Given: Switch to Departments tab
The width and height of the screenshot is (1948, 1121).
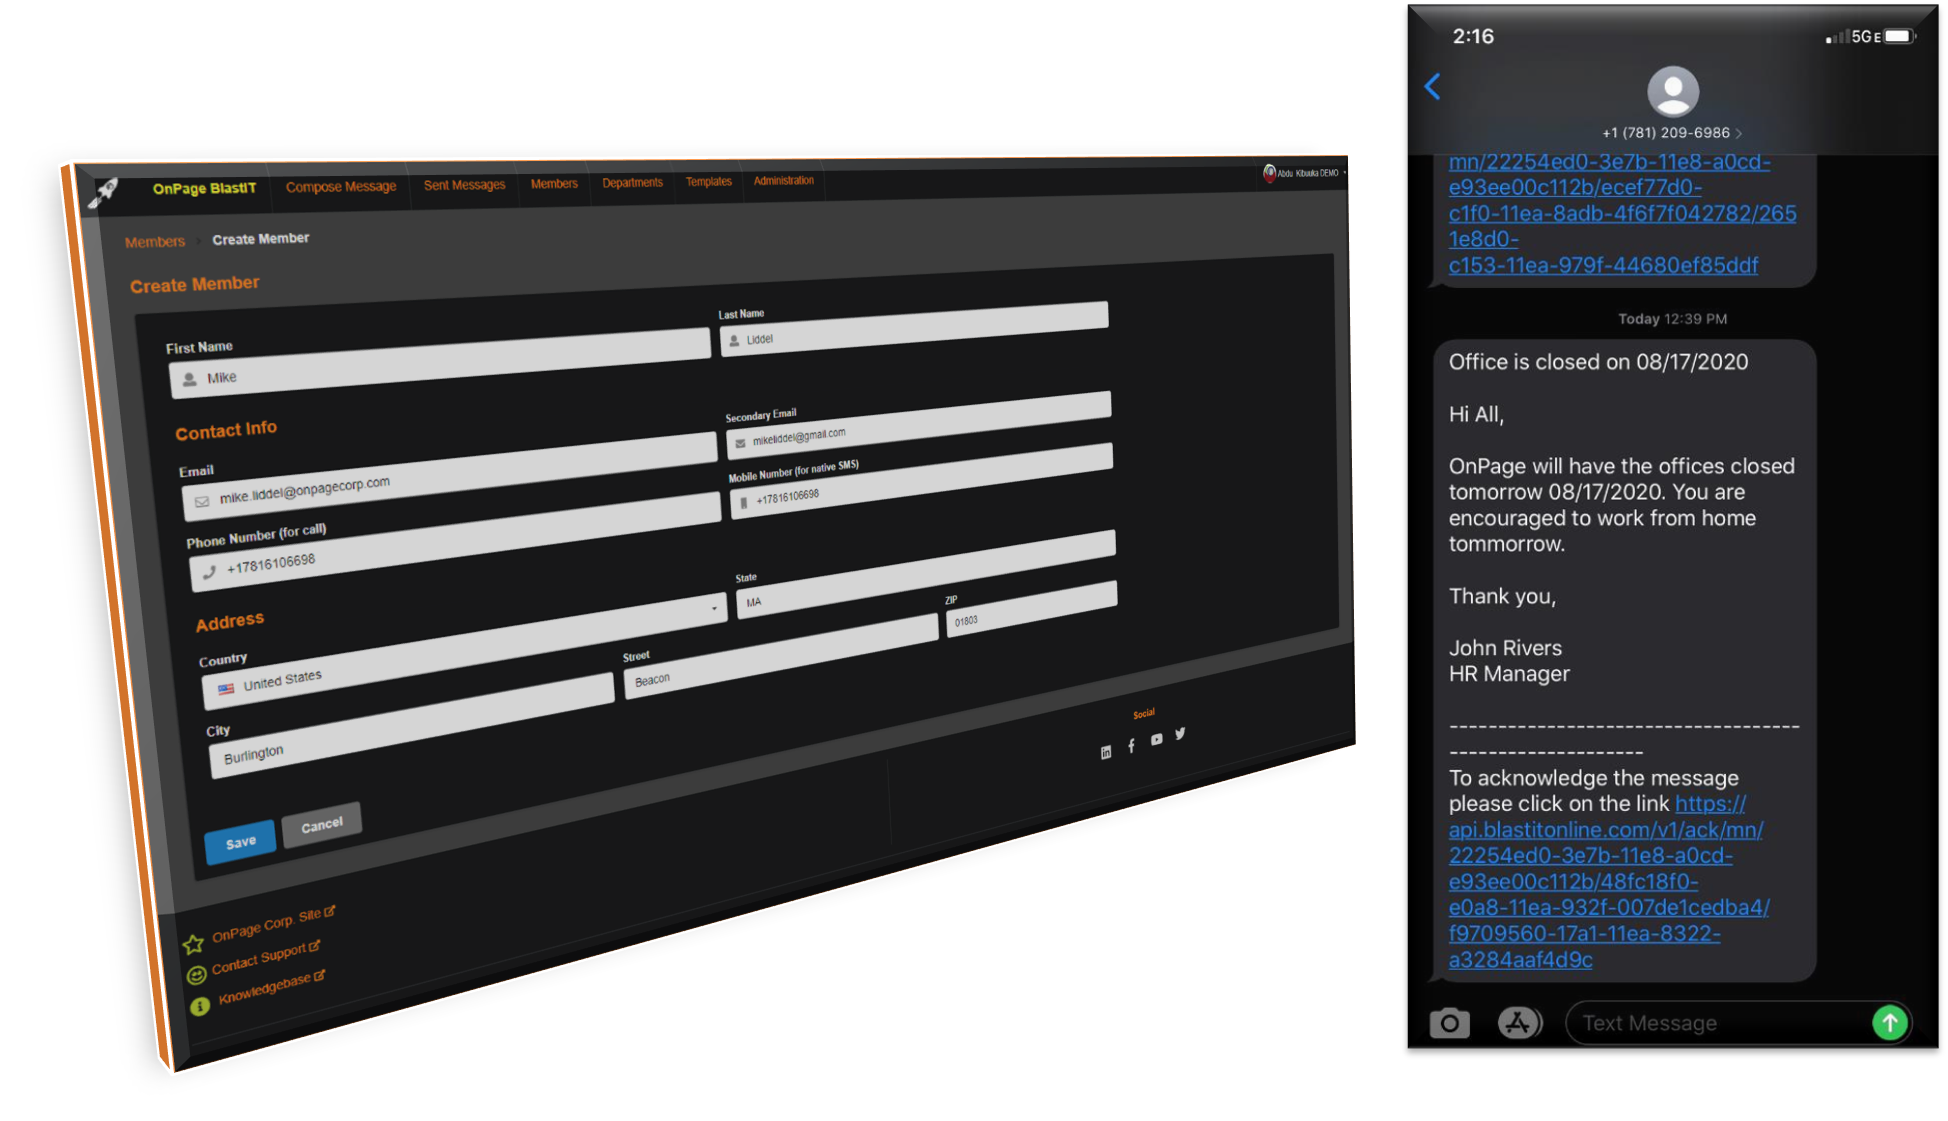Looking at the screenshot, I should point(632,183).
